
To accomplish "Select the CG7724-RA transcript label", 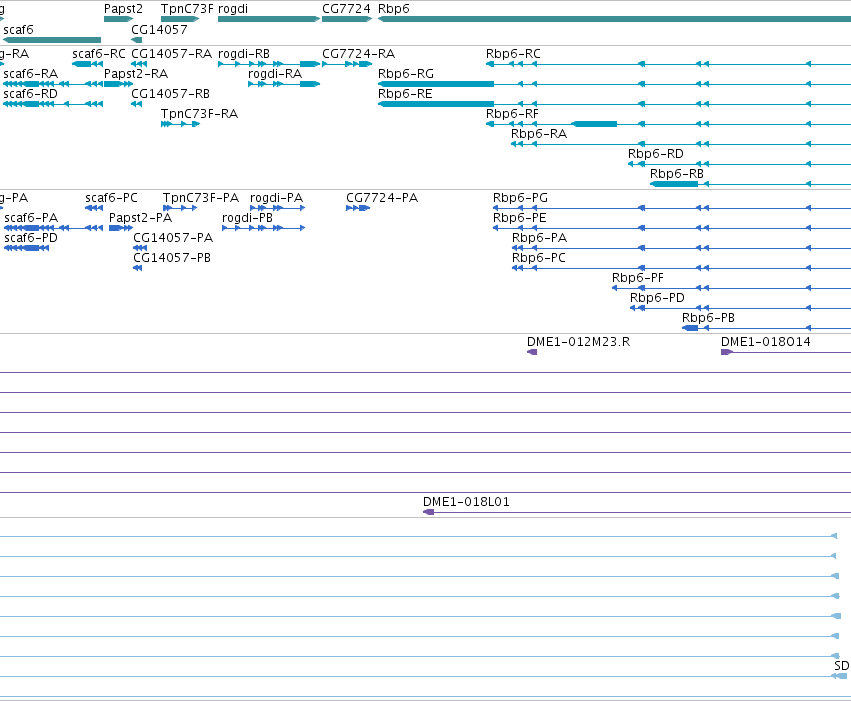I will (359, 54).
